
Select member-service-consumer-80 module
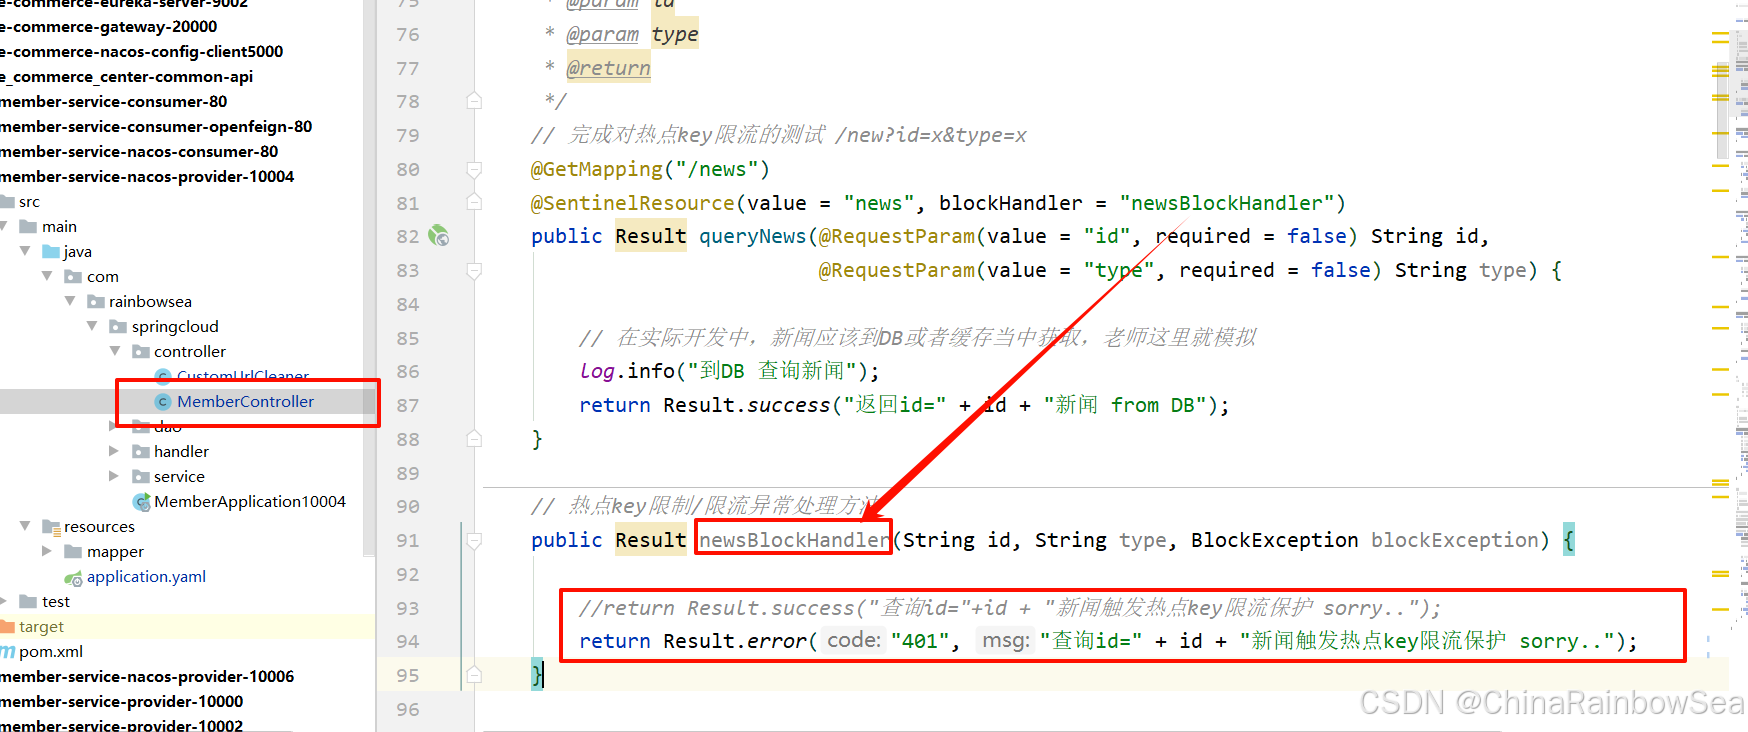click(x=113, y=102)
